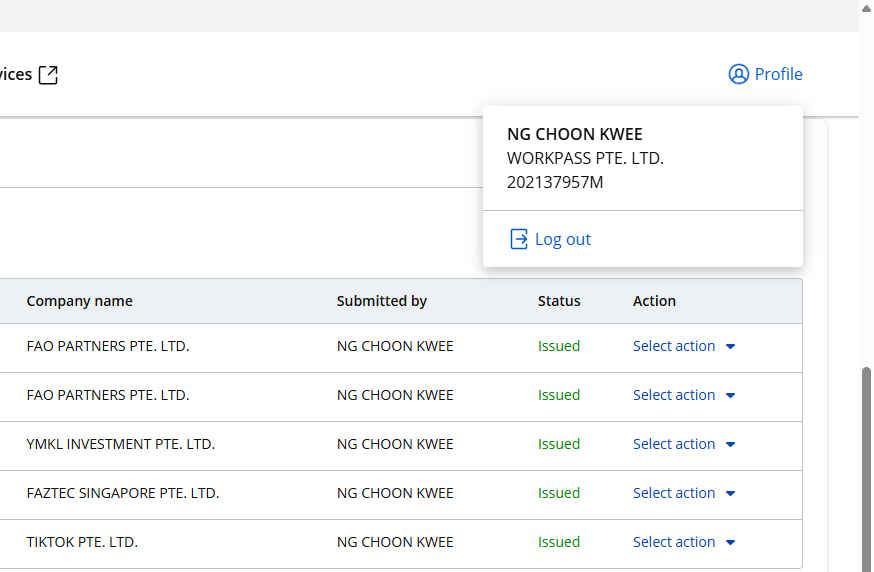This screenshot has width=874, height=572.
Task: Click NG CHOON KWEE name in profile popup
Action: (574, 134)
